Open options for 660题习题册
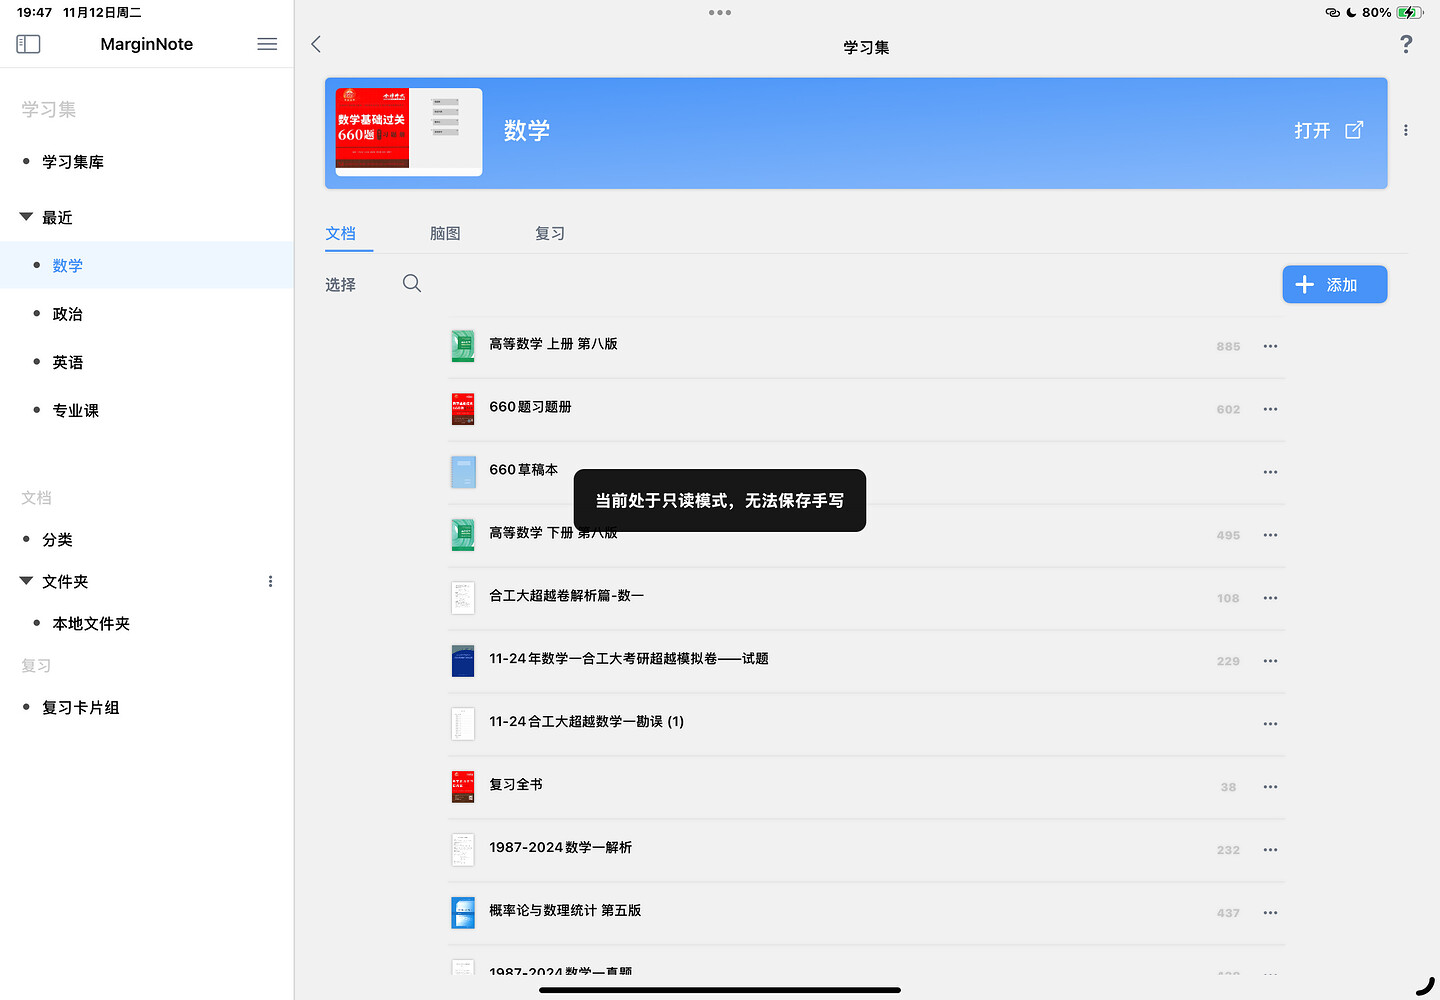The height and width of the screenshot is (1000, 1440). tap(1270, 409)
